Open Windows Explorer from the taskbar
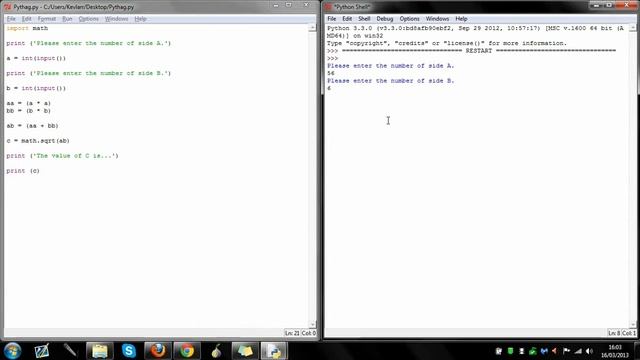 [x=100, y=351]
